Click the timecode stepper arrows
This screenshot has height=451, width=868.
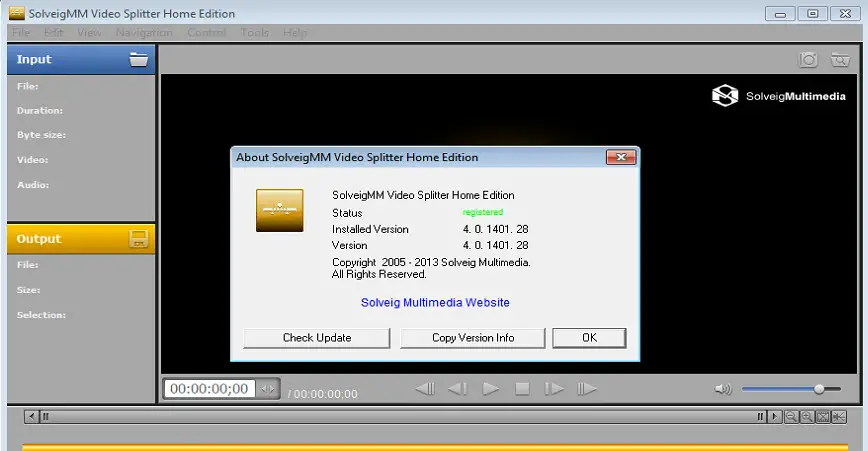[x=267, y=389]
